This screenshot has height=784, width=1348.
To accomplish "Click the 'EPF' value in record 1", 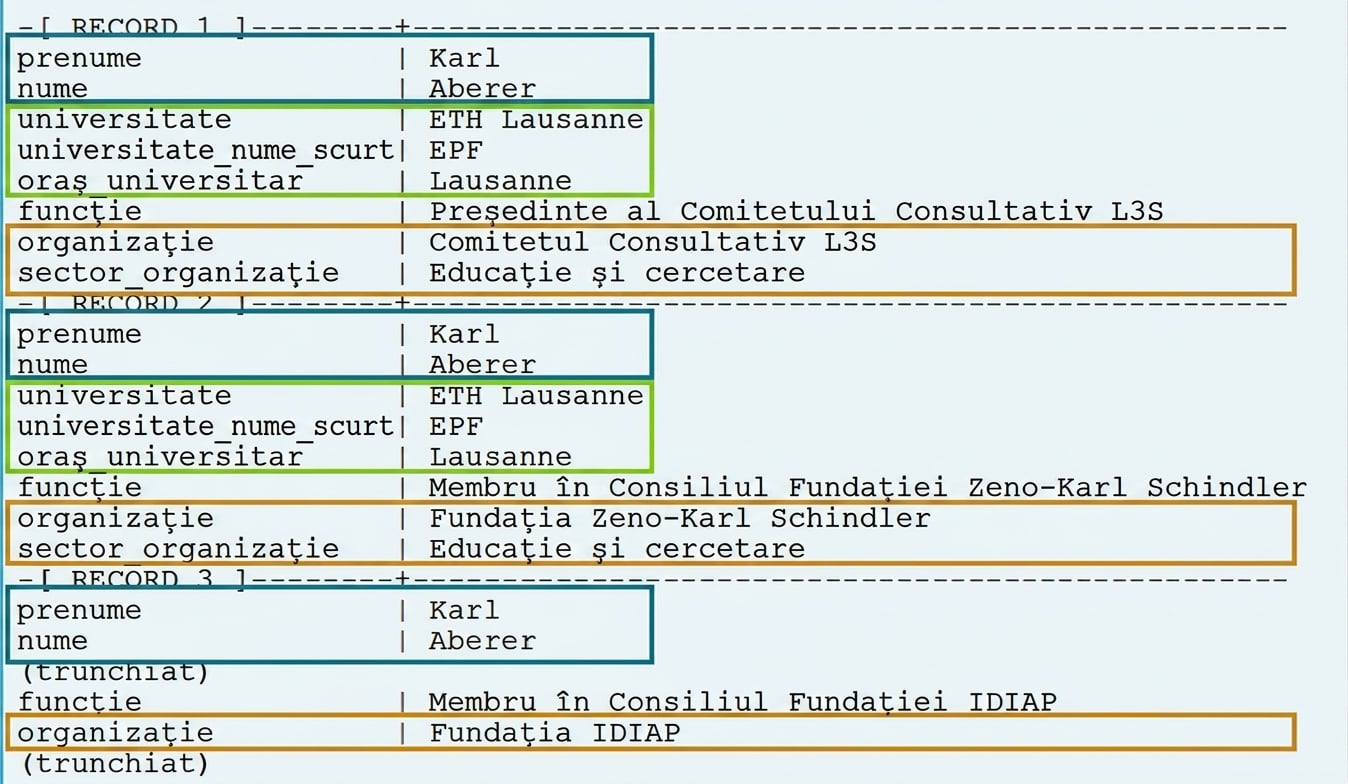I will (x=456, y=150).
